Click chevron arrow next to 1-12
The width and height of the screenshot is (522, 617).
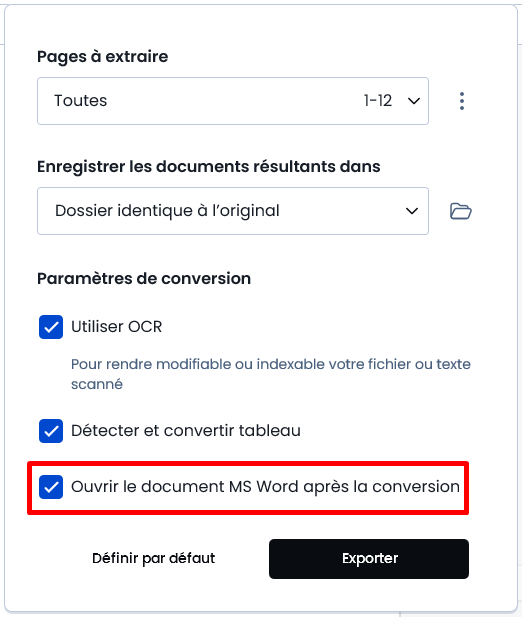pyautogui.click(x=414, y=101)
